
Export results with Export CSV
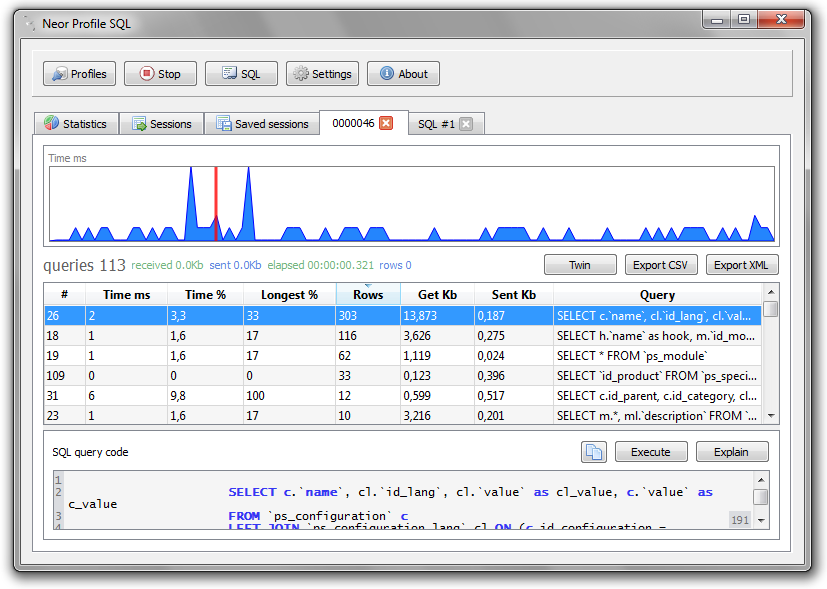661,265
